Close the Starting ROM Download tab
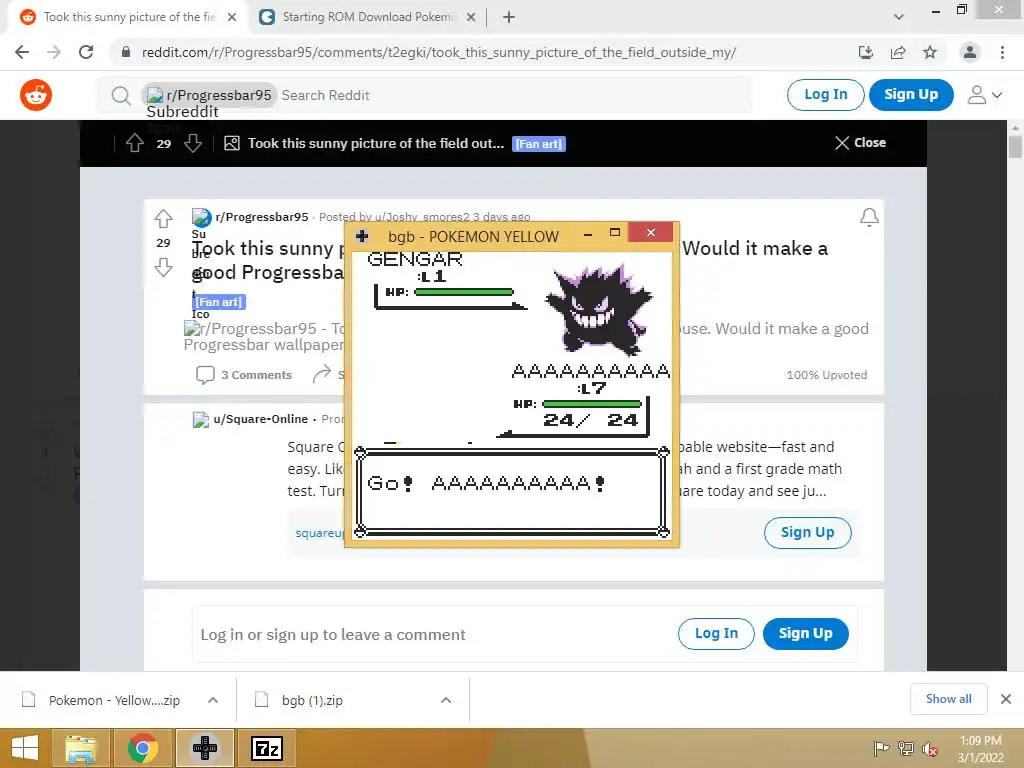Image resolution: width=1024 pixels, height=768 pixels. coord(471,17)
